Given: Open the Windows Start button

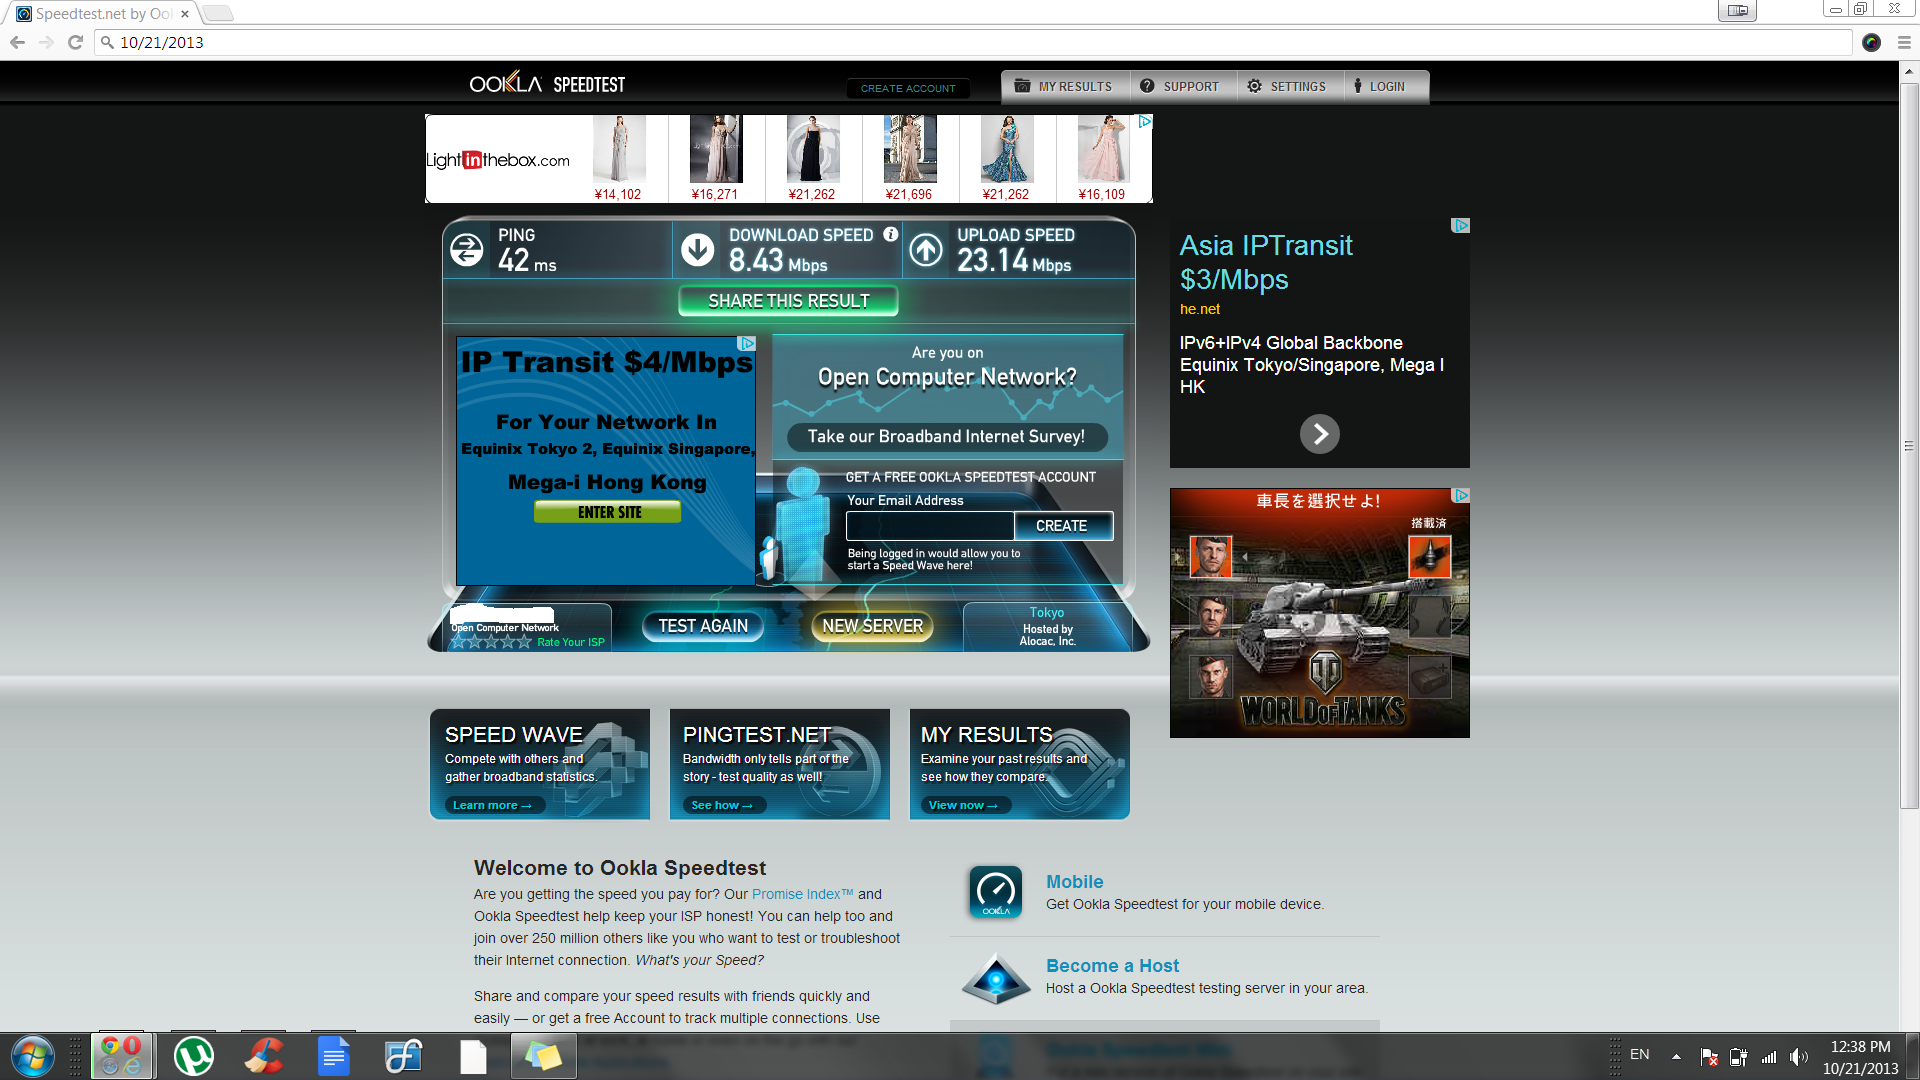Looking at the screenshot, I should pyautogui.click(x=32, y=1056).
